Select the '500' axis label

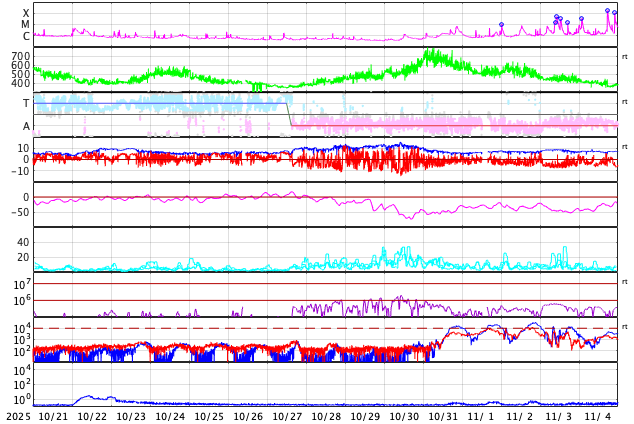[21, 74]
